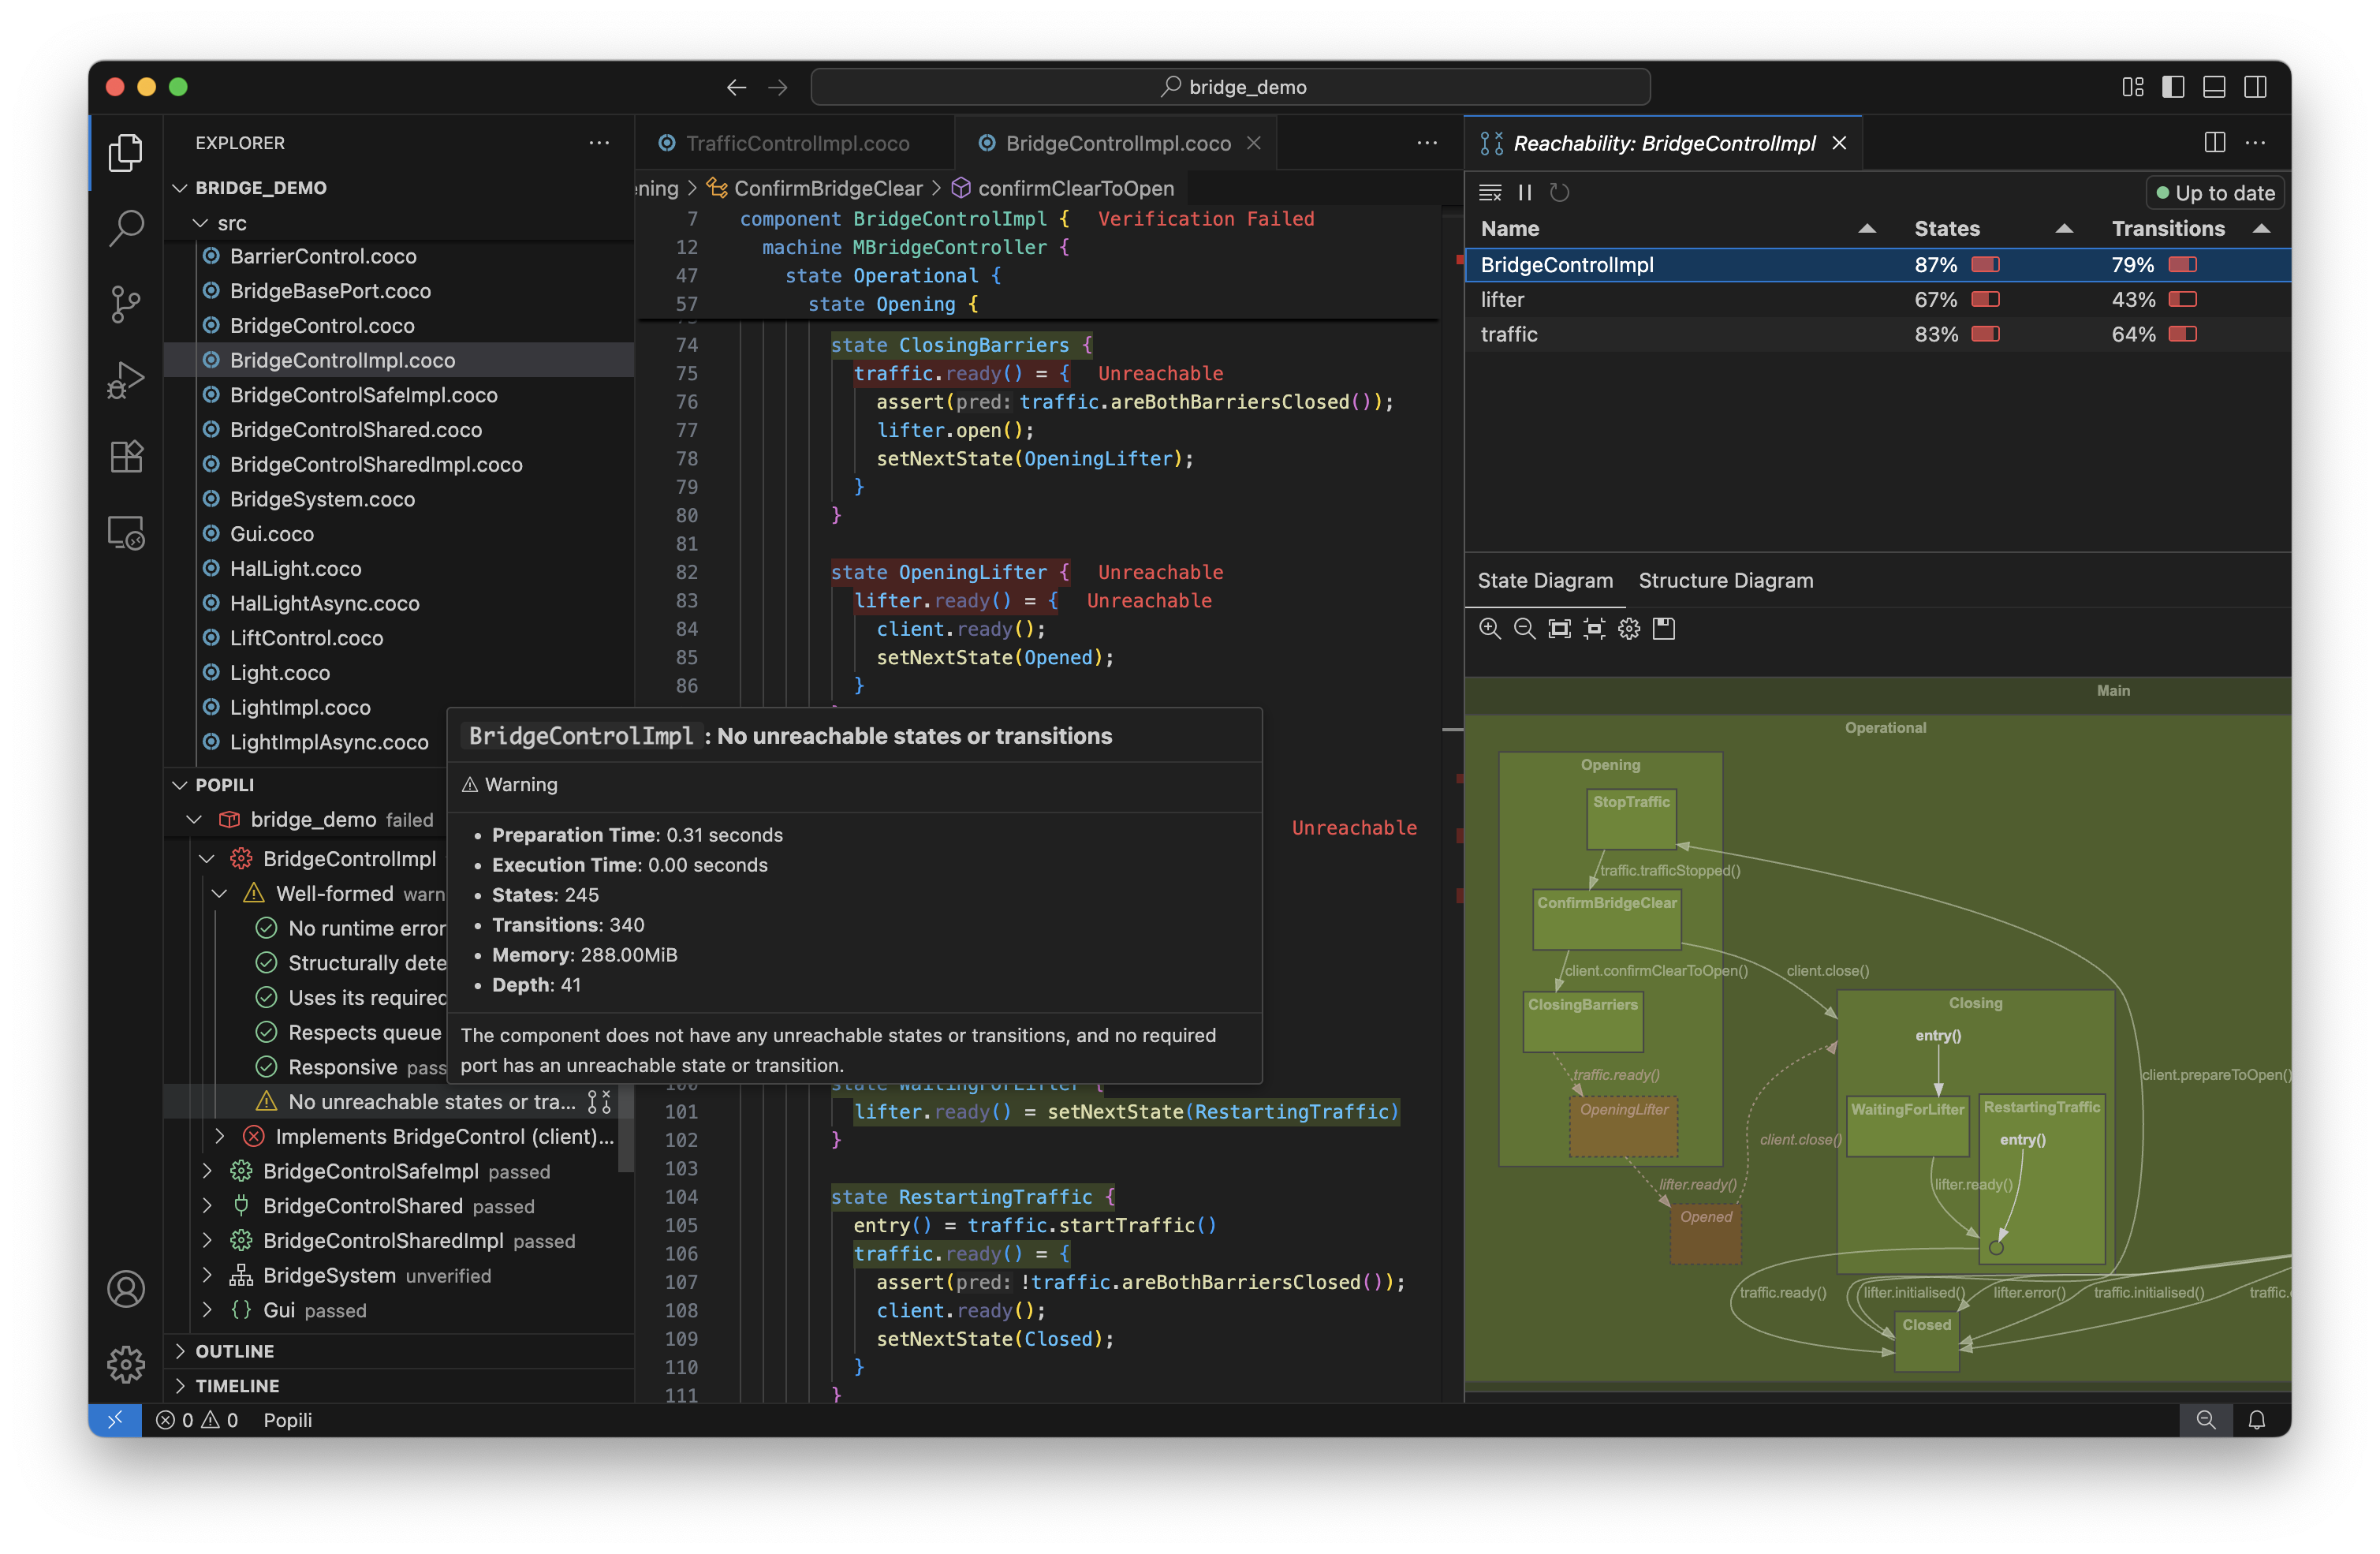Open the reachability icon beside No unreachable states
The height and width of the screenshot is (1554, 2380).
coord(599,1101)
